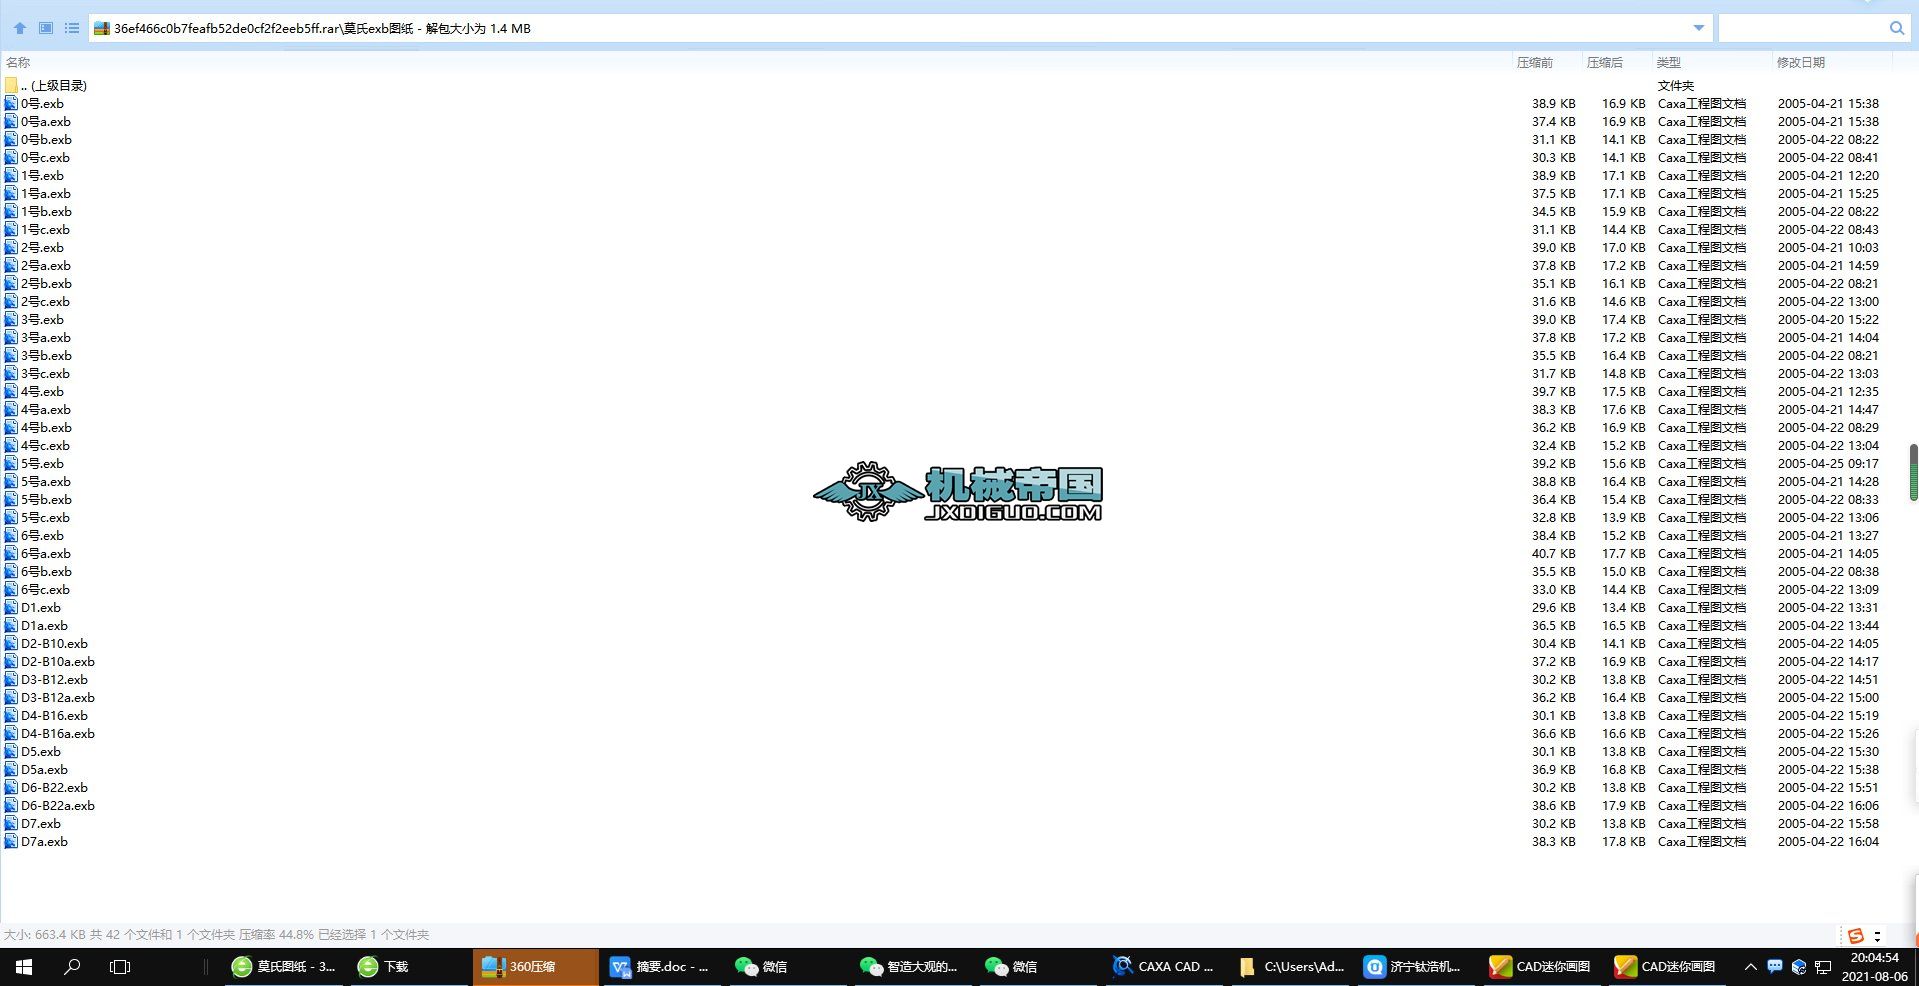Click the file icon of D1.exb

11,608
